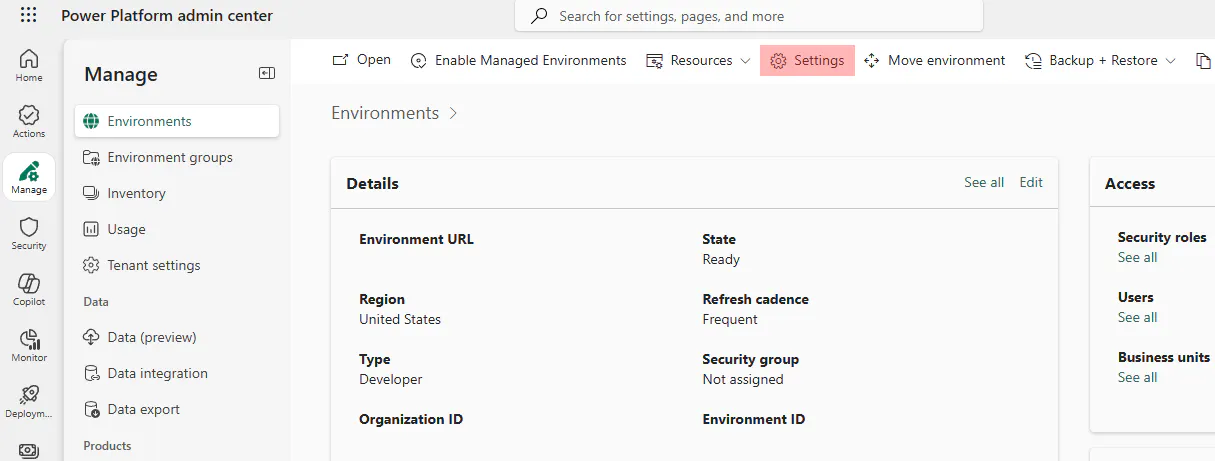Expand the Backup + Restore dropdown

[1100, 60]
